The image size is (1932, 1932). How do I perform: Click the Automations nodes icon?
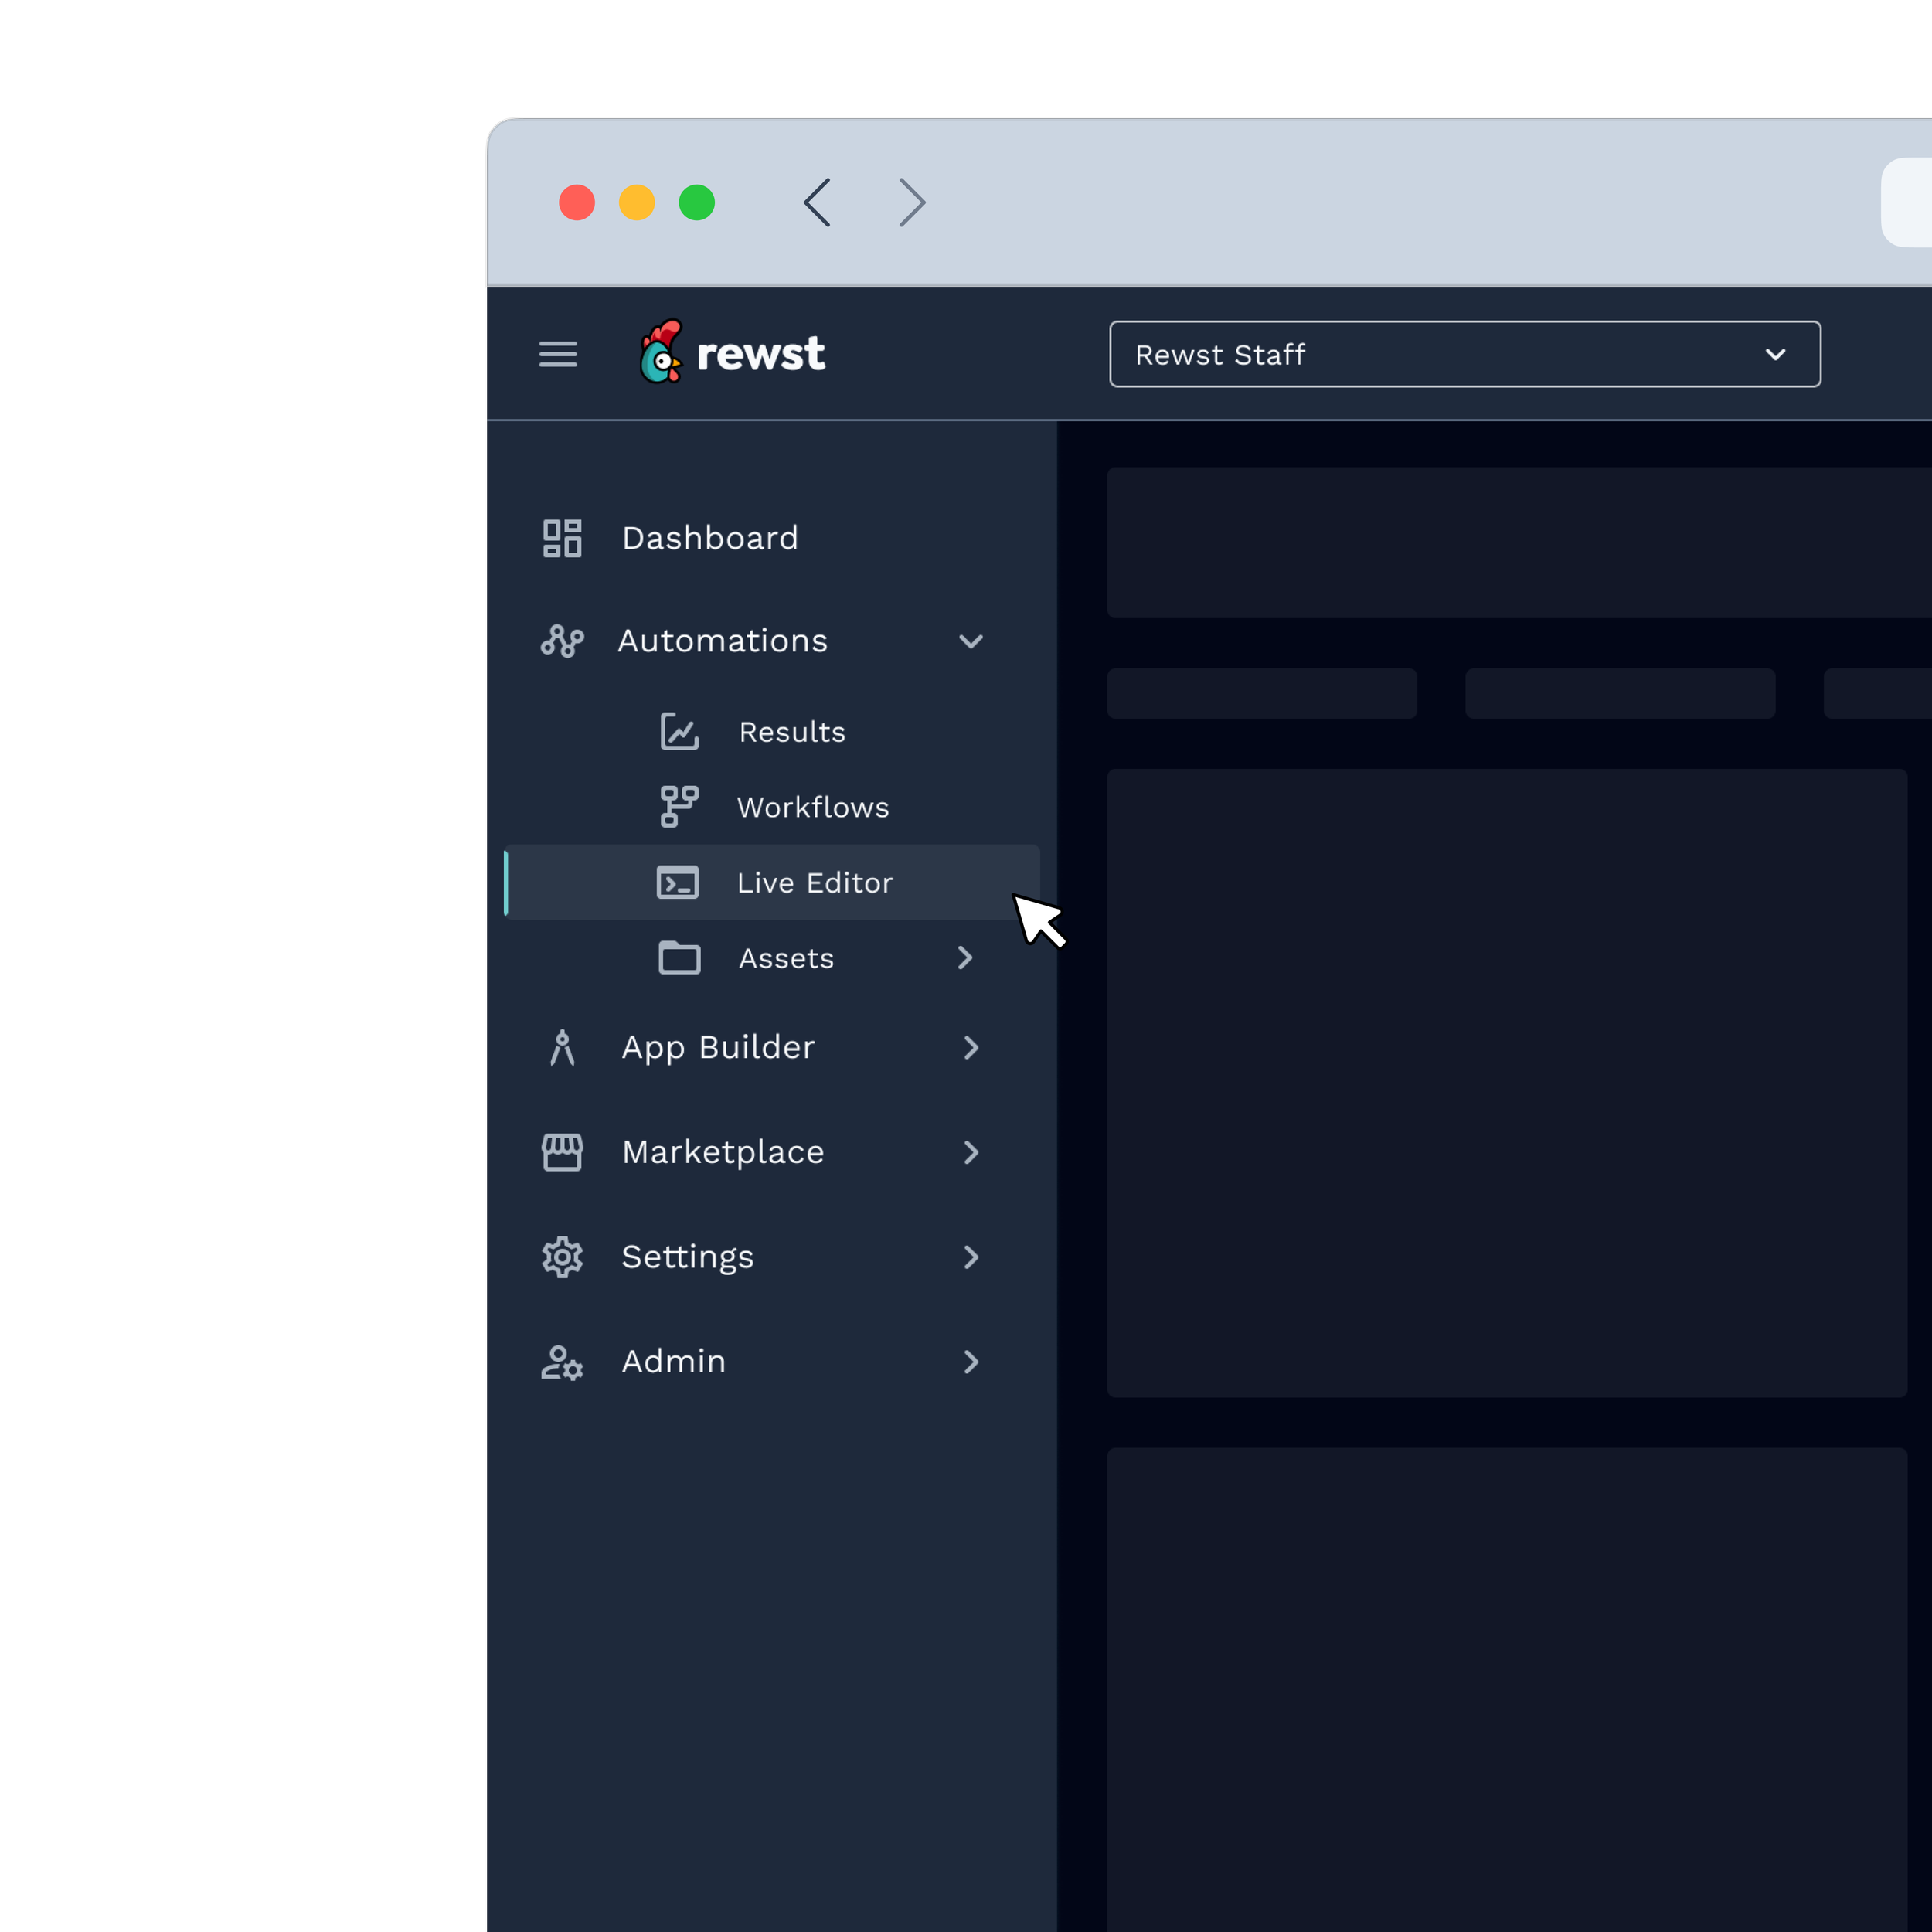click(x=562, y=641)
